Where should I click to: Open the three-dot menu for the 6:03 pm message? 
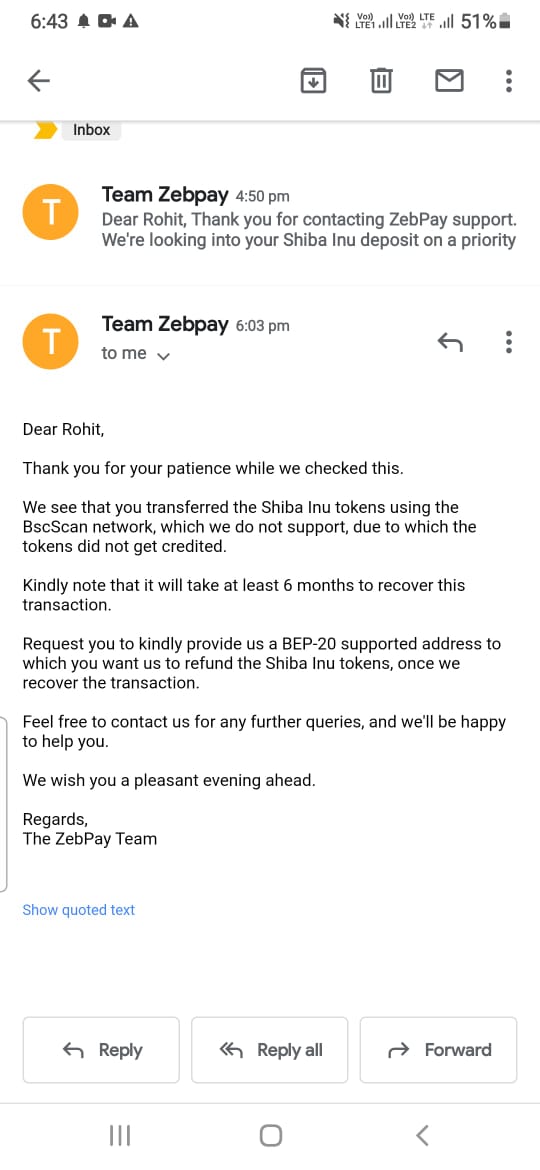pyautogui.click(x=509, y=342)
